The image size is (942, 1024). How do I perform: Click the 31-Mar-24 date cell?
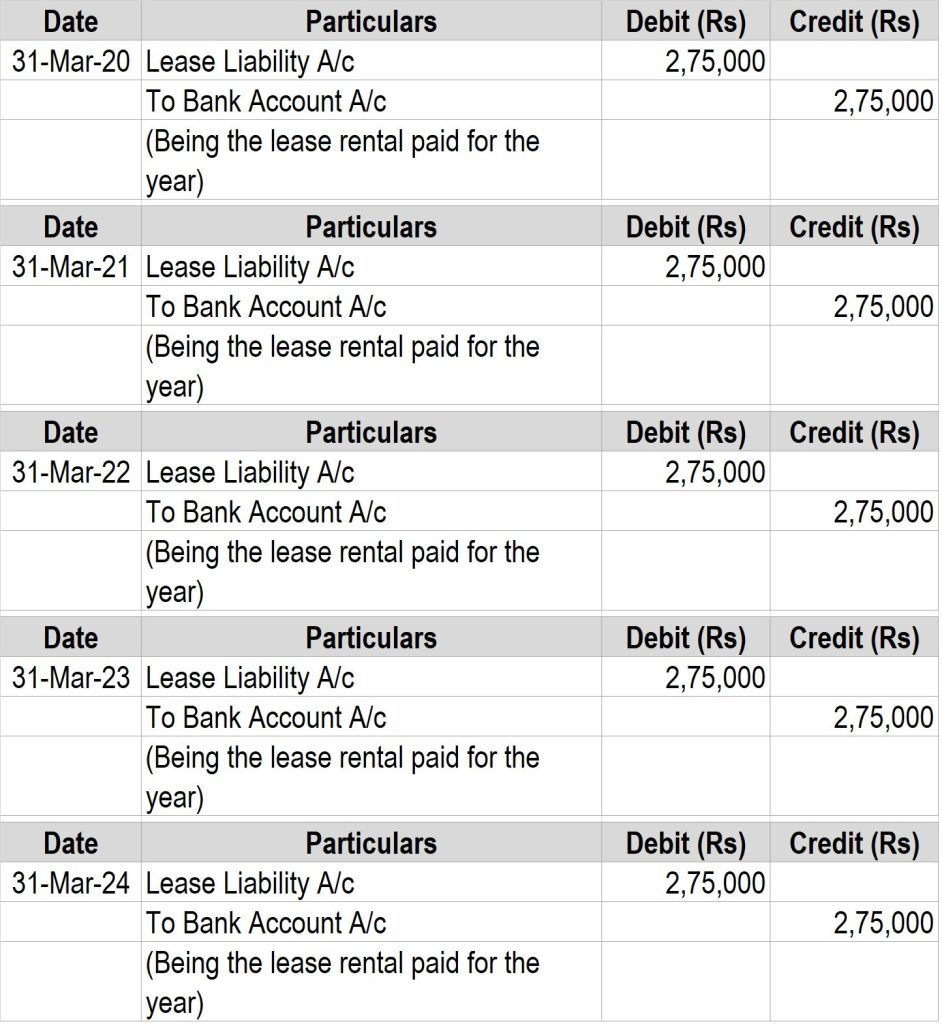71,883
